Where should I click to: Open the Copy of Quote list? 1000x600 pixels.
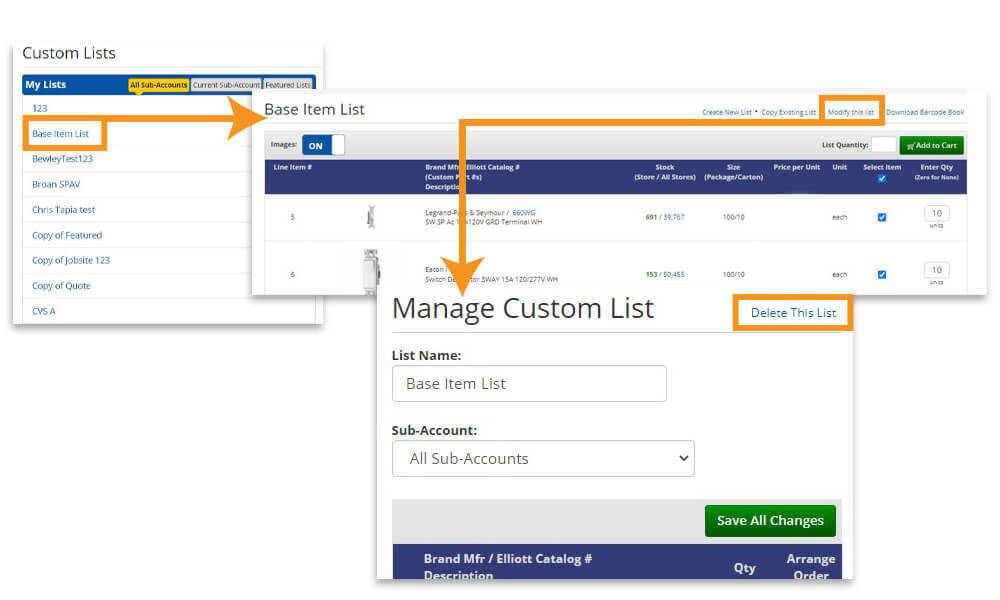click(61, 286)
